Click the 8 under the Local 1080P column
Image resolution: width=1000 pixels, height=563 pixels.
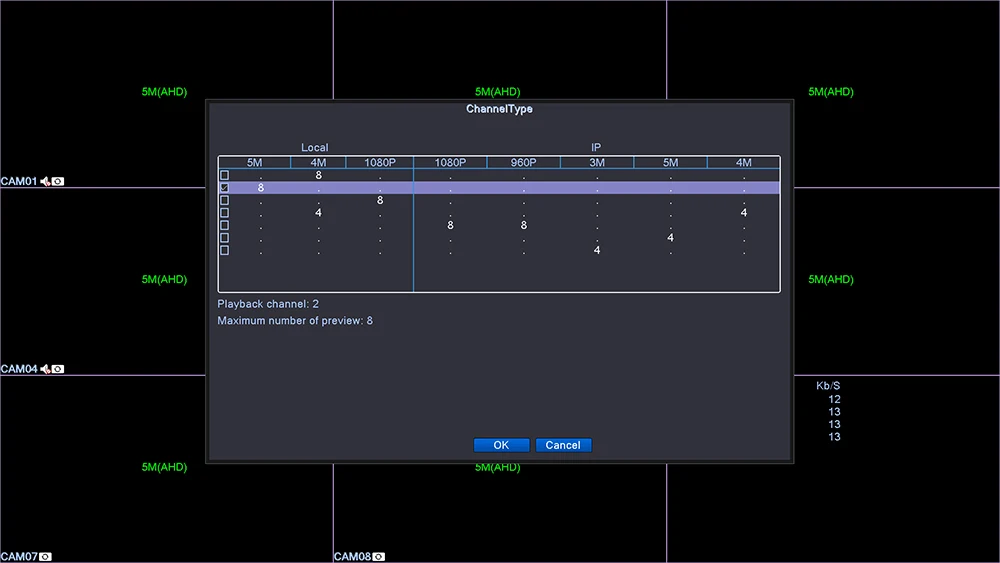coord(380,200)
